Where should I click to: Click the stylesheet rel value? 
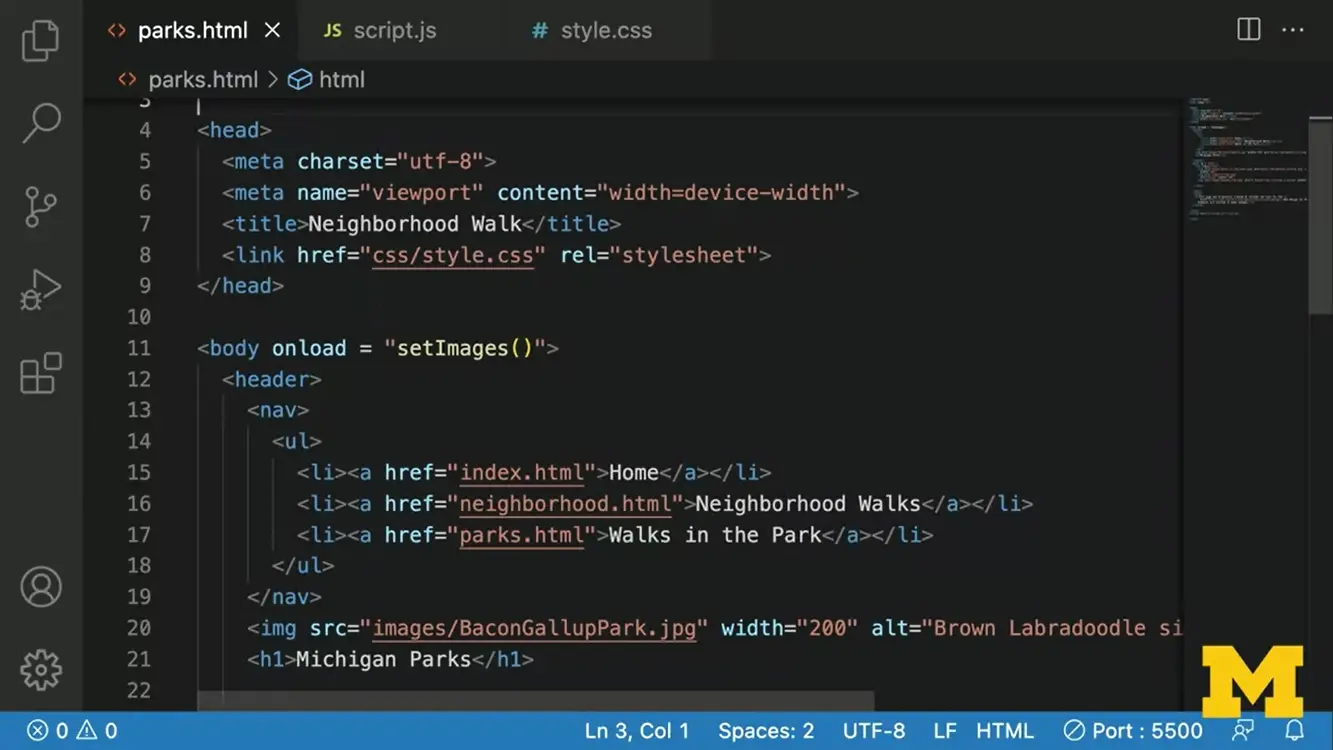684,255
